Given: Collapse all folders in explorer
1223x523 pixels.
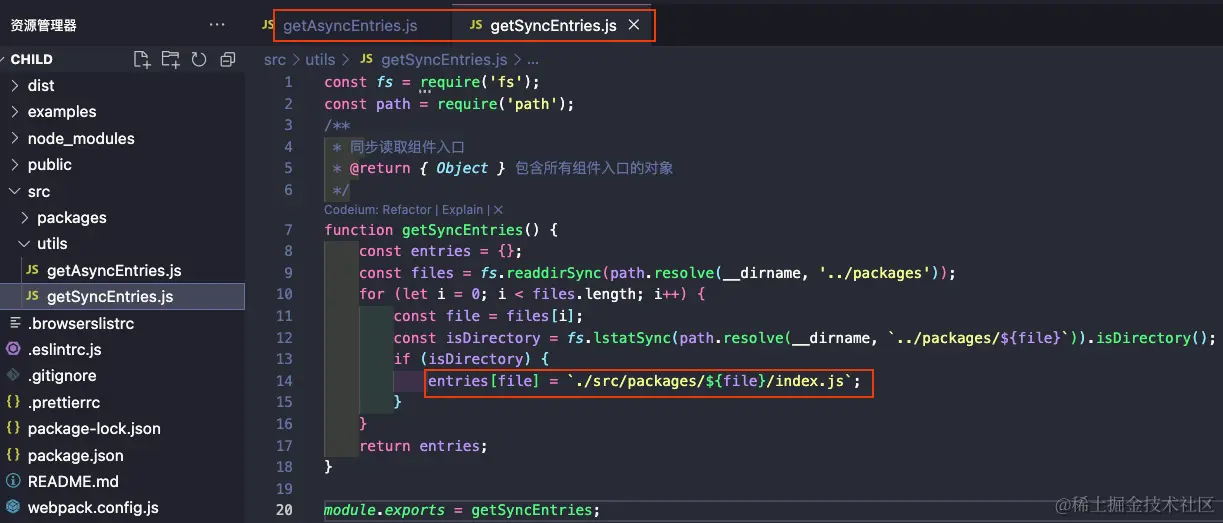Looking at the screenshot, I should 227,59.
